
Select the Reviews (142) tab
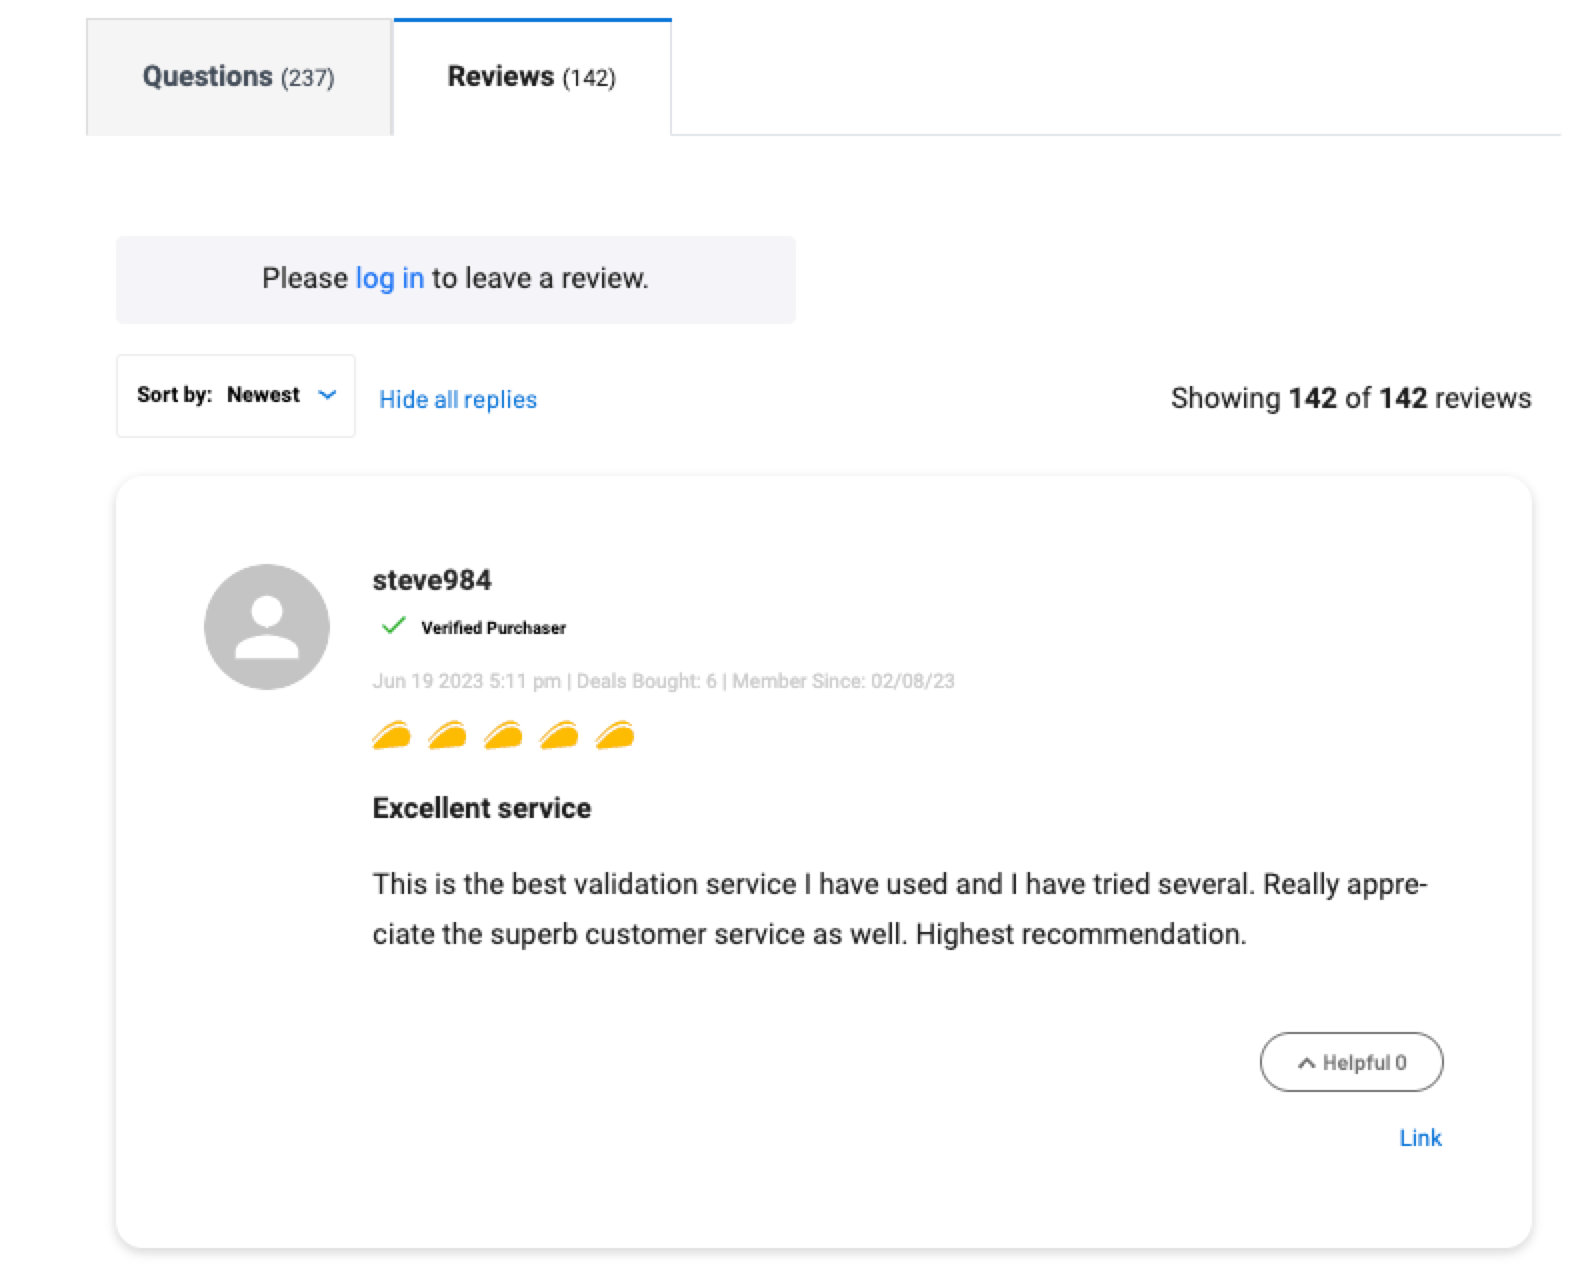(x=532, y=77)
